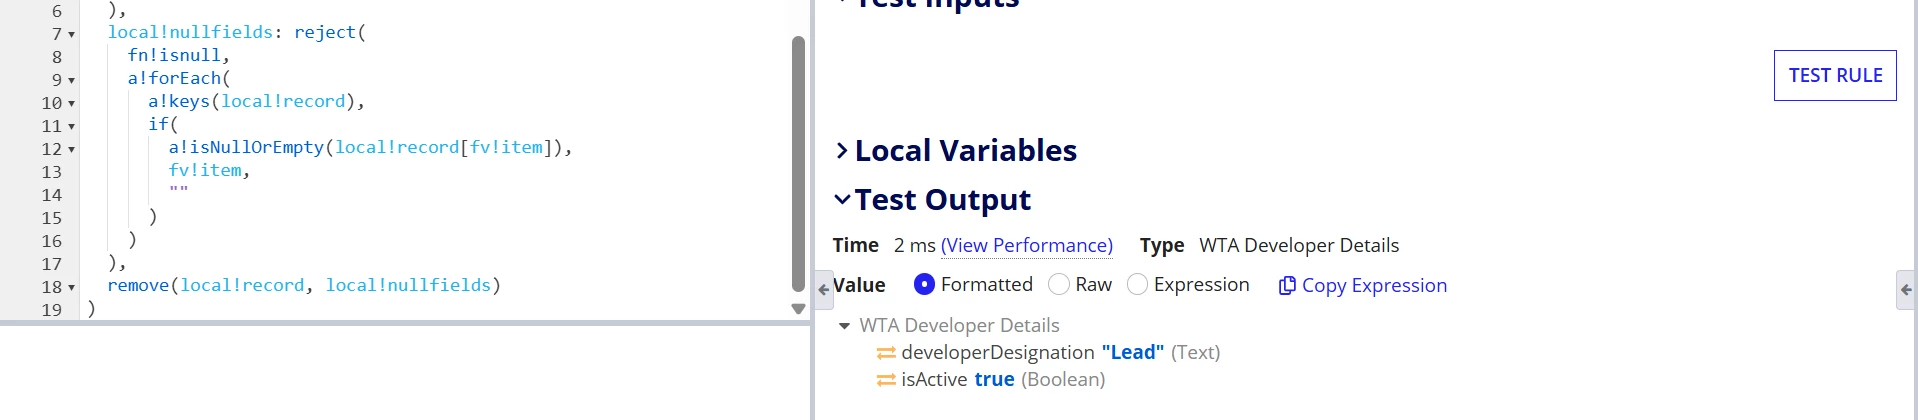1918x420 pixels.
Task: Fold code at line 9 arrow
Action: click(x=71, y=81)
